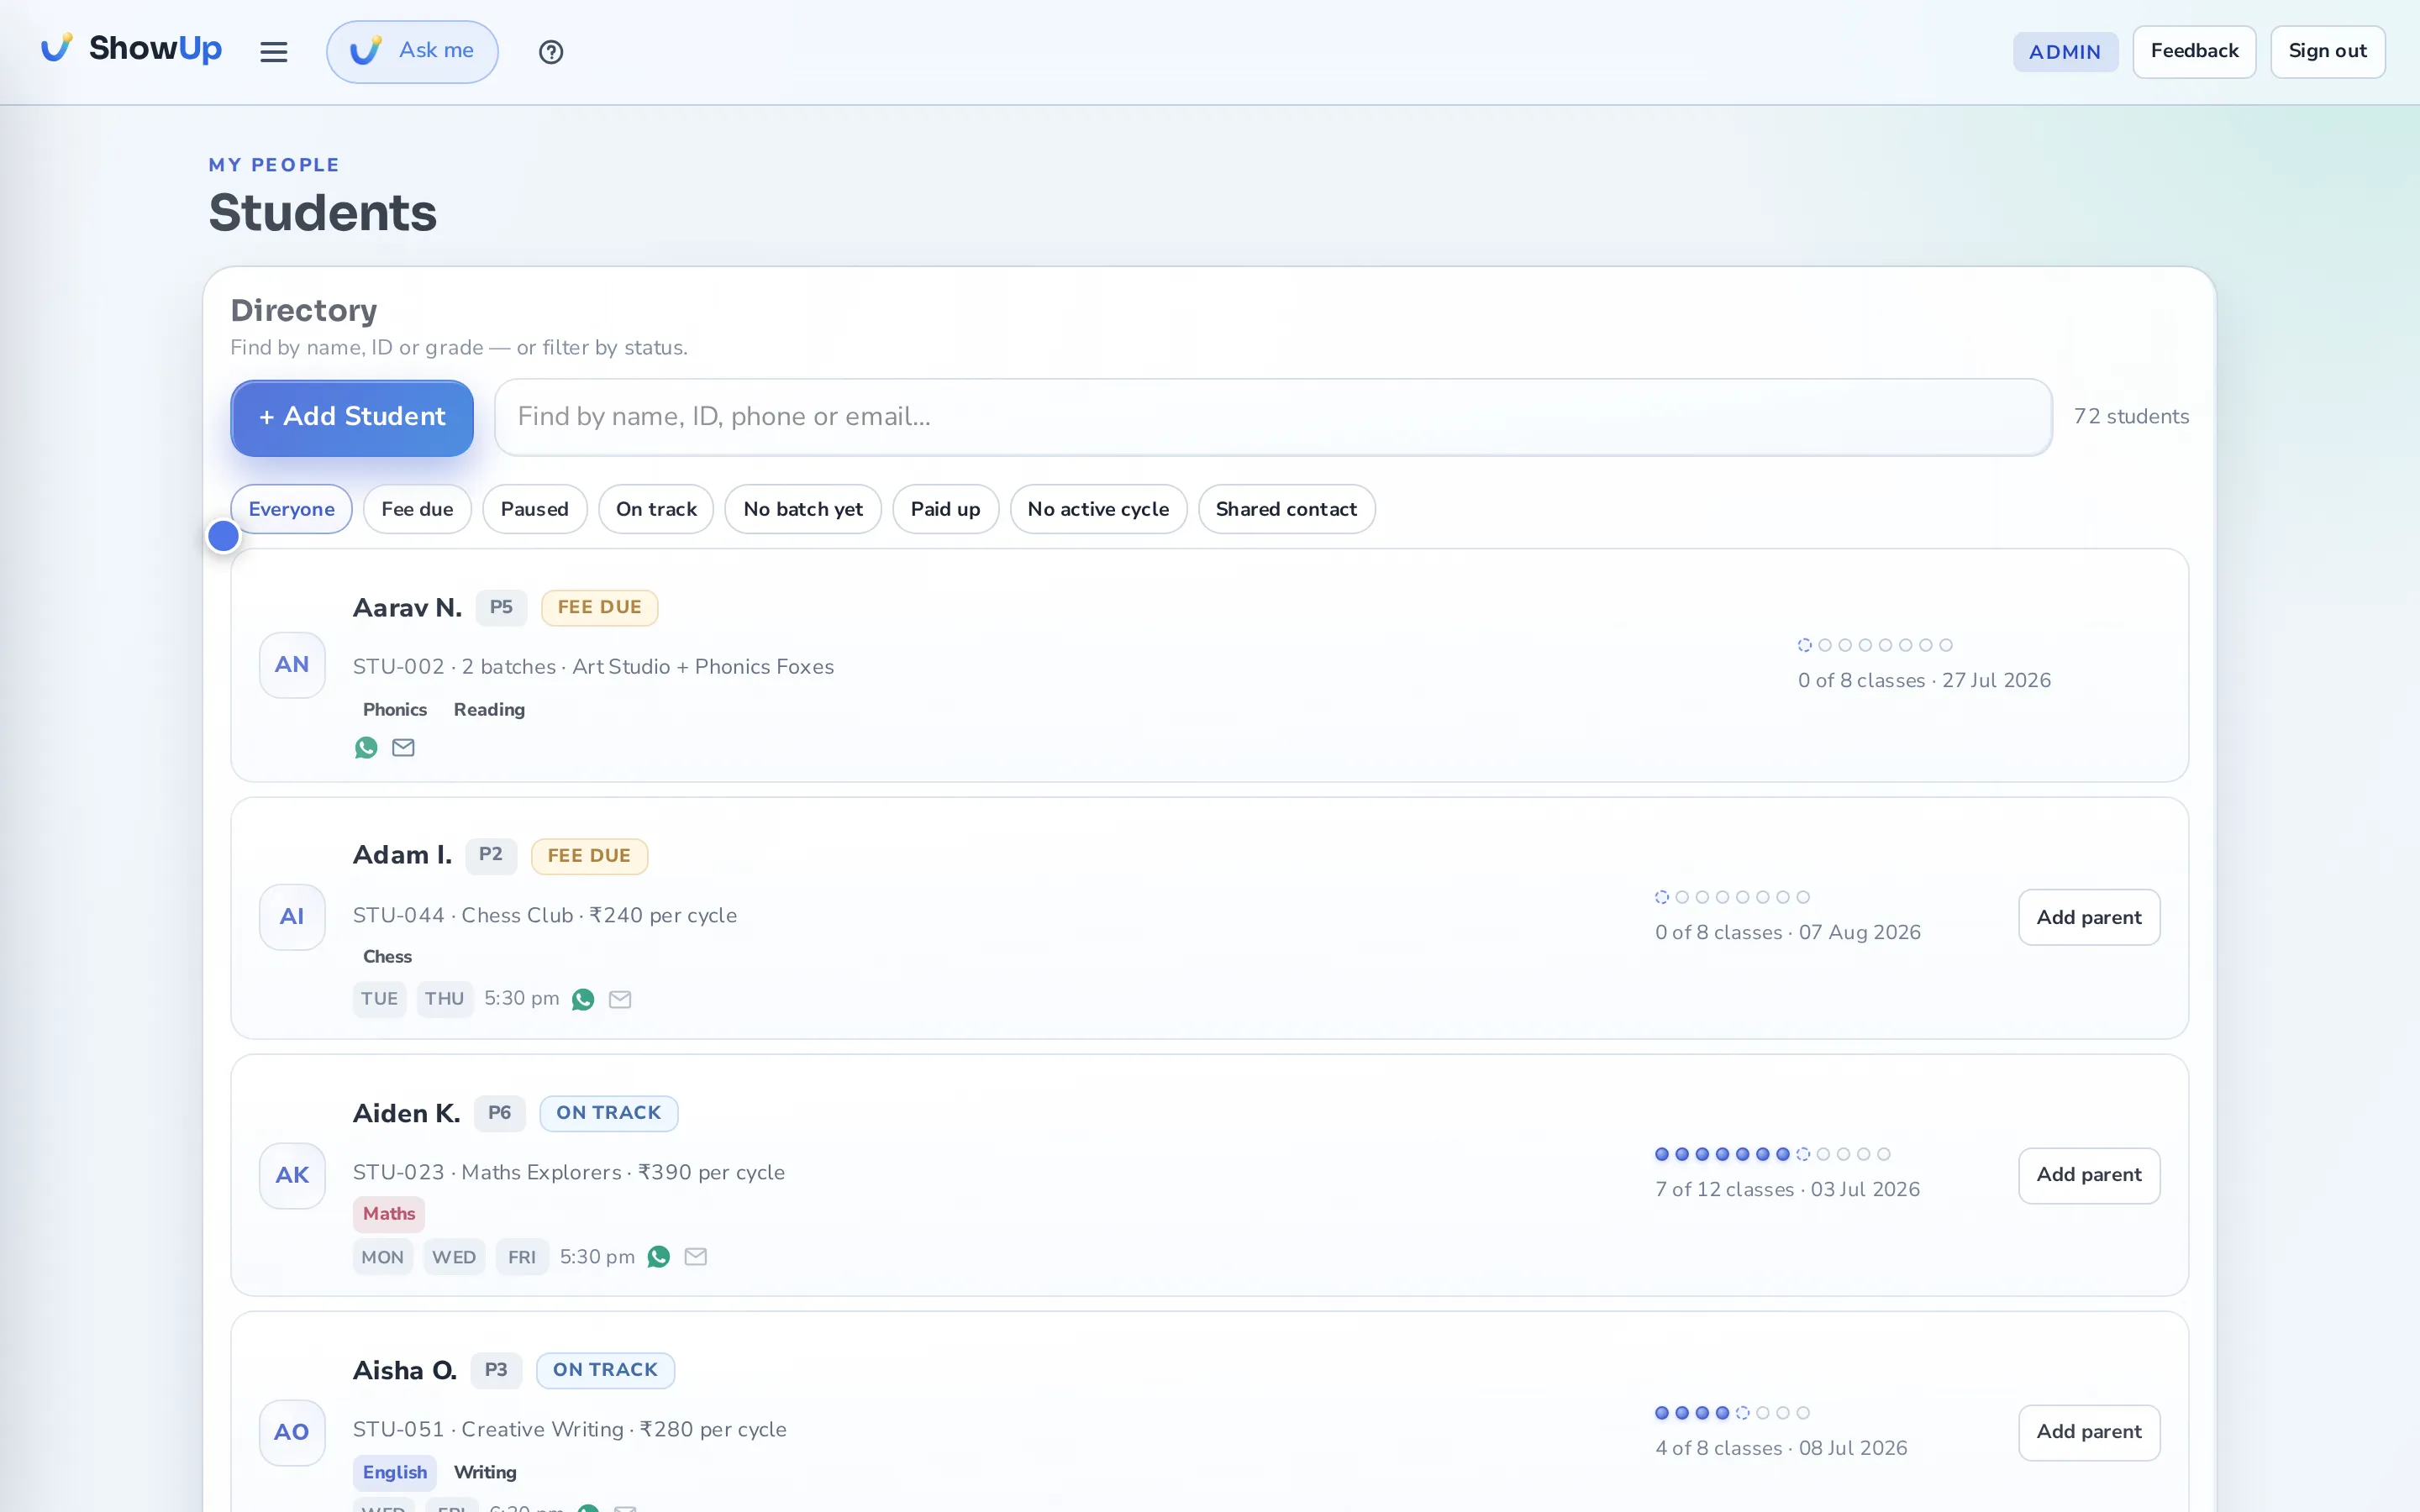Add parent for Adam I.
Image resolution: width=2420 pixels, height=1512 pixels.
2089,917
